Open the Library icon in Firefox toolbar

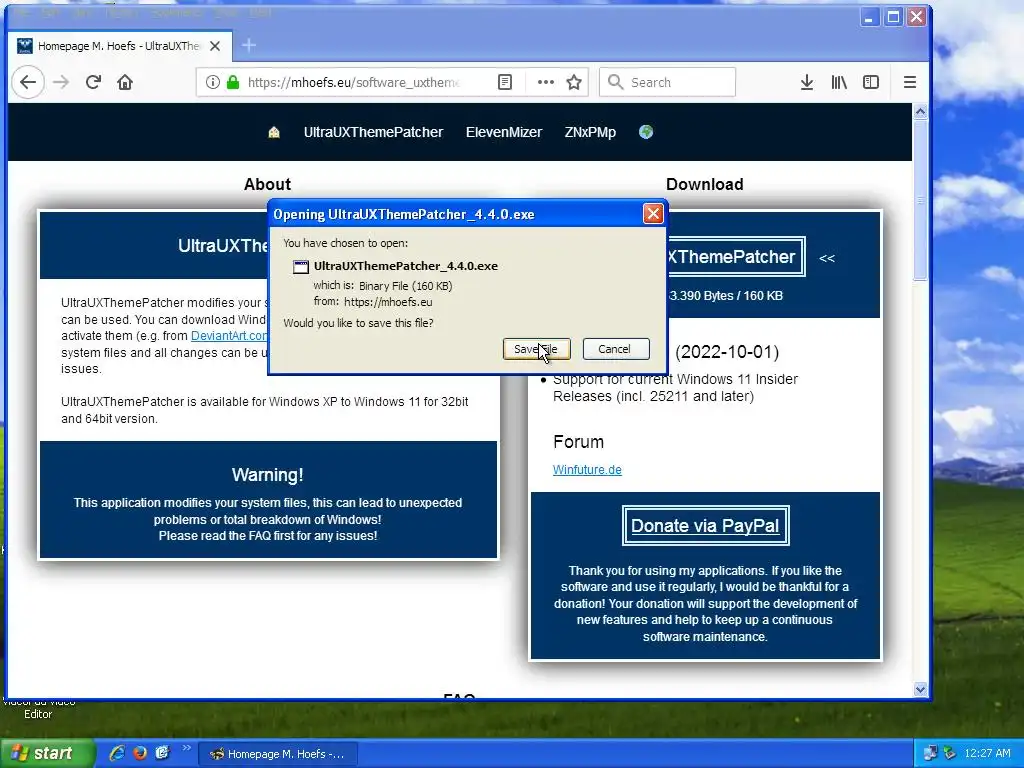point(839,82)
